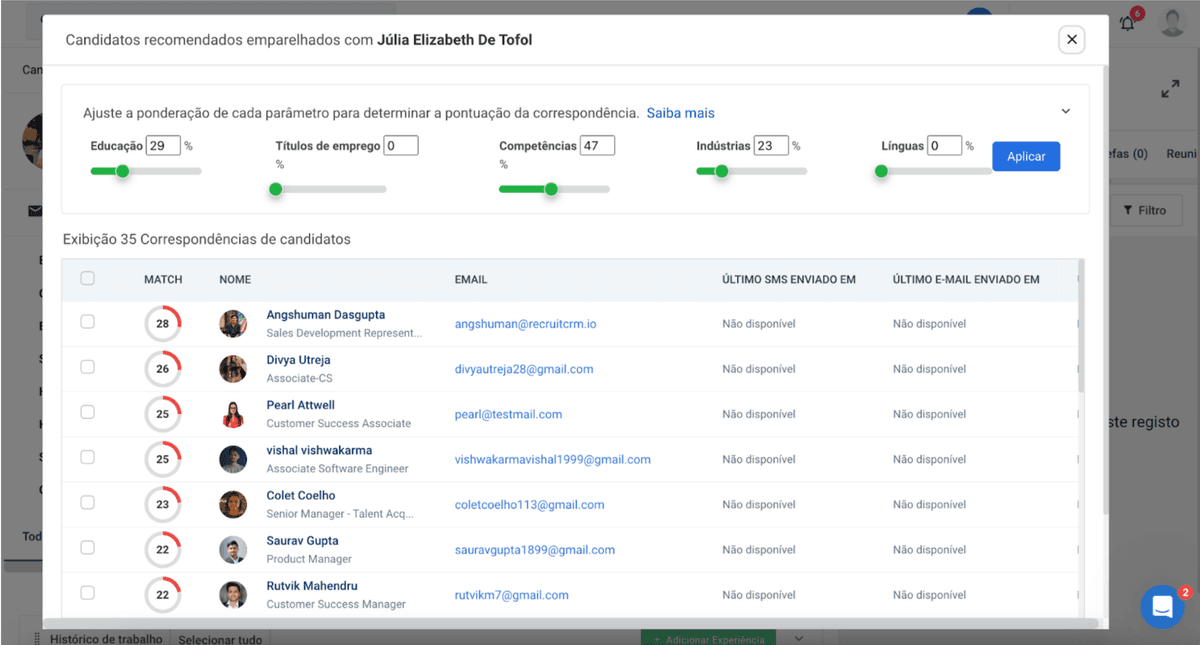Viewport: 1200px width, 645px height.
Task: Apply weighting changes with the Aplicar button
Action: click(x=1026, y=156)
